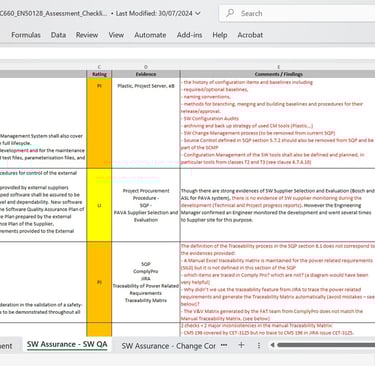
Task: Select the cell starting '2 checks = 2 major inconsistencies'
Action: [278, 329]
